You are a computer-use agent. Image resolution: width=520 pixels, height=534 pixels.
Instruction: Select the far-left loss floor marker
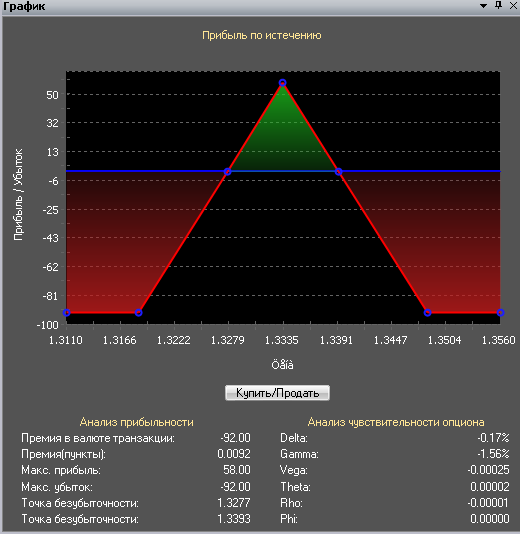click(67, 313)
